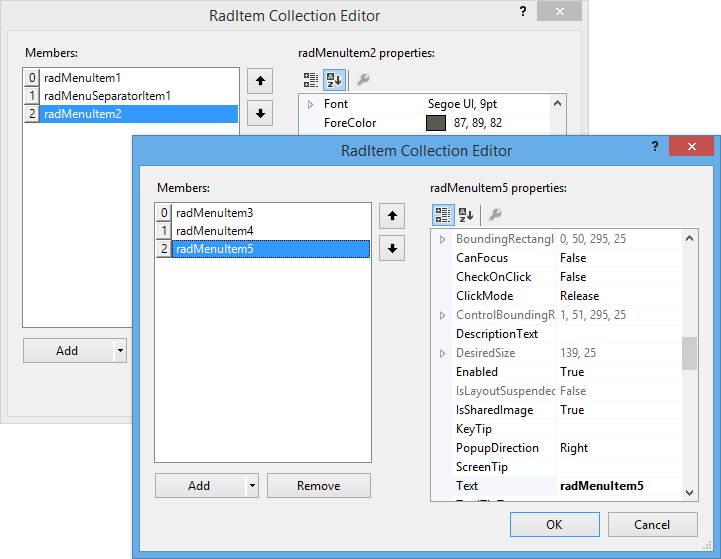Click scroll down arrow in front property grid
Image resolution: width=721 pixels, height=559 pixels.
click(x=689, y=492)
